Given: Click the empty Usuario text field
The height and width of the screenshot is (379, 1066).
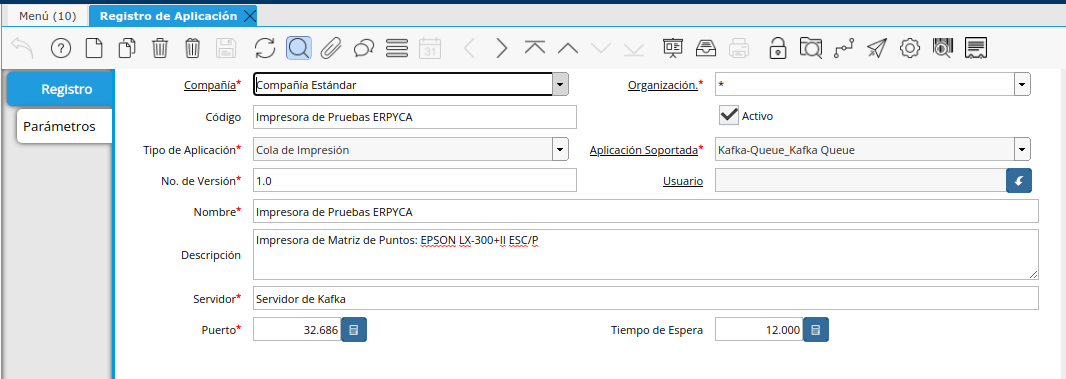Looking at the screenshot, I should click(861, 181).
